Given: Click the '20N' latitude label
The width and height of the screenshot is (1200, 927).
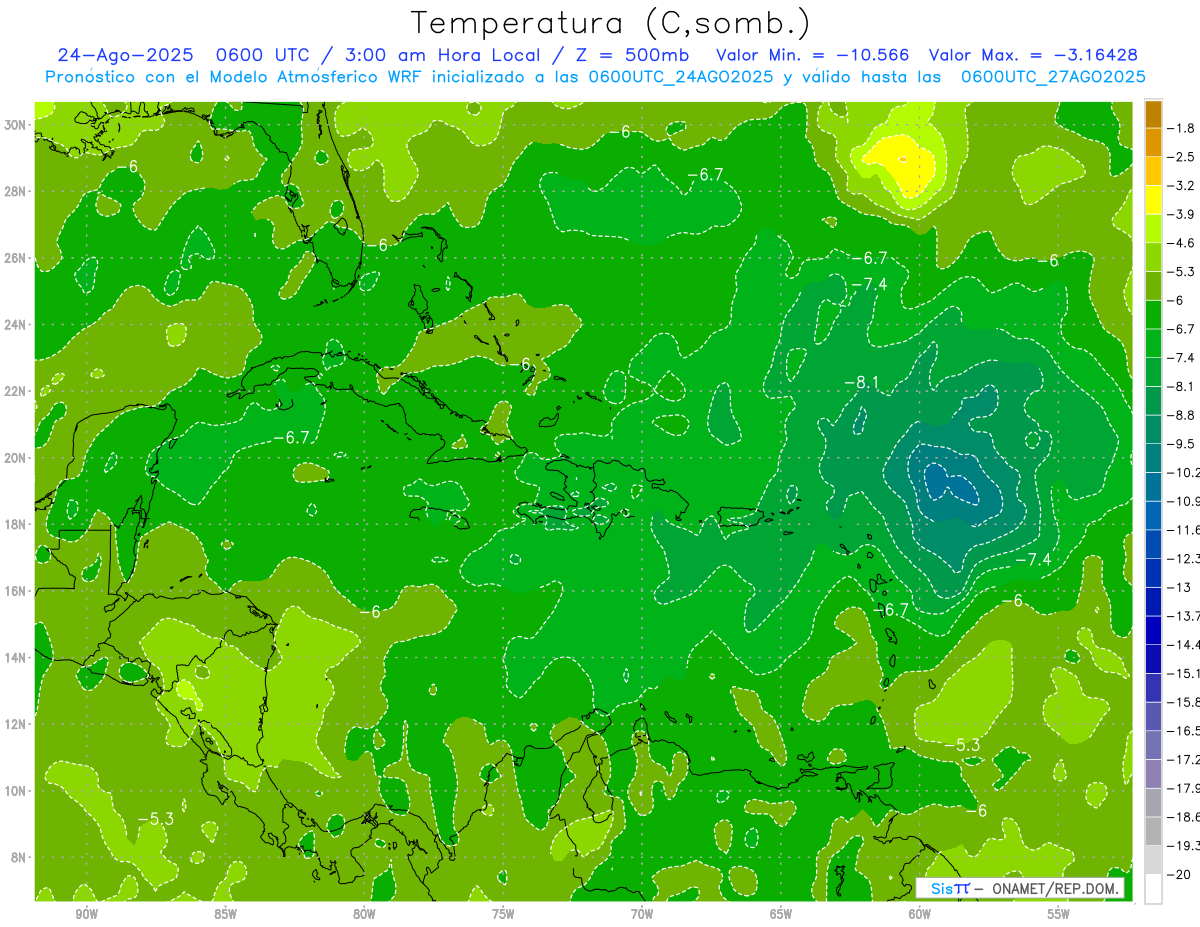Looking at the screenshot, I should click(17, 458).
